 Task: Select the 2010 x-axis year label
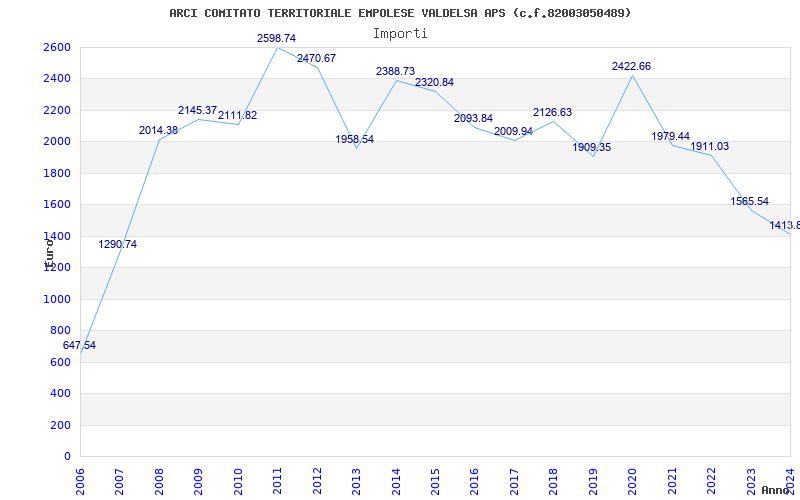[x=238, y=481]
